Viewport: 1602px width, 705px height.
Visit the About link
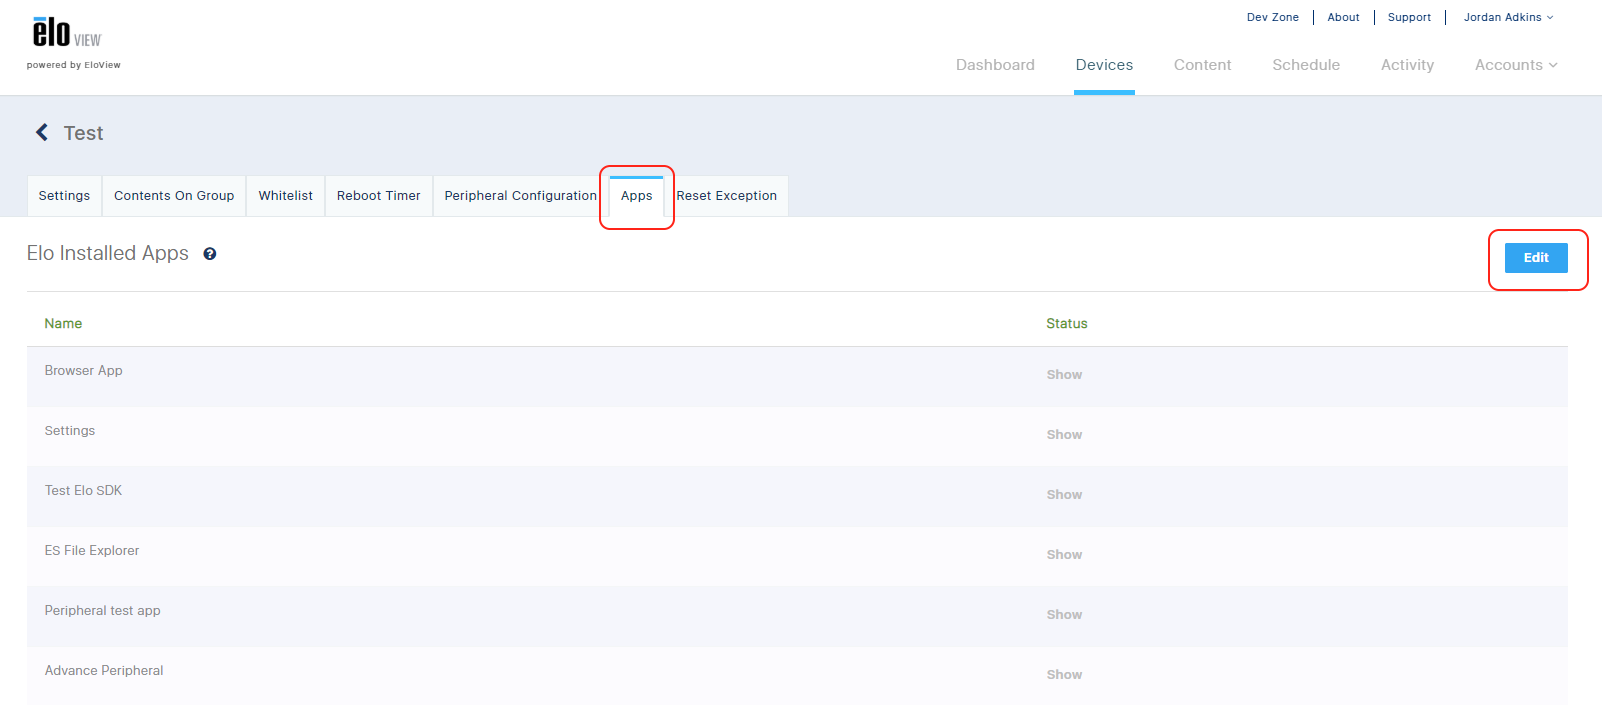tap(1343, 17)
